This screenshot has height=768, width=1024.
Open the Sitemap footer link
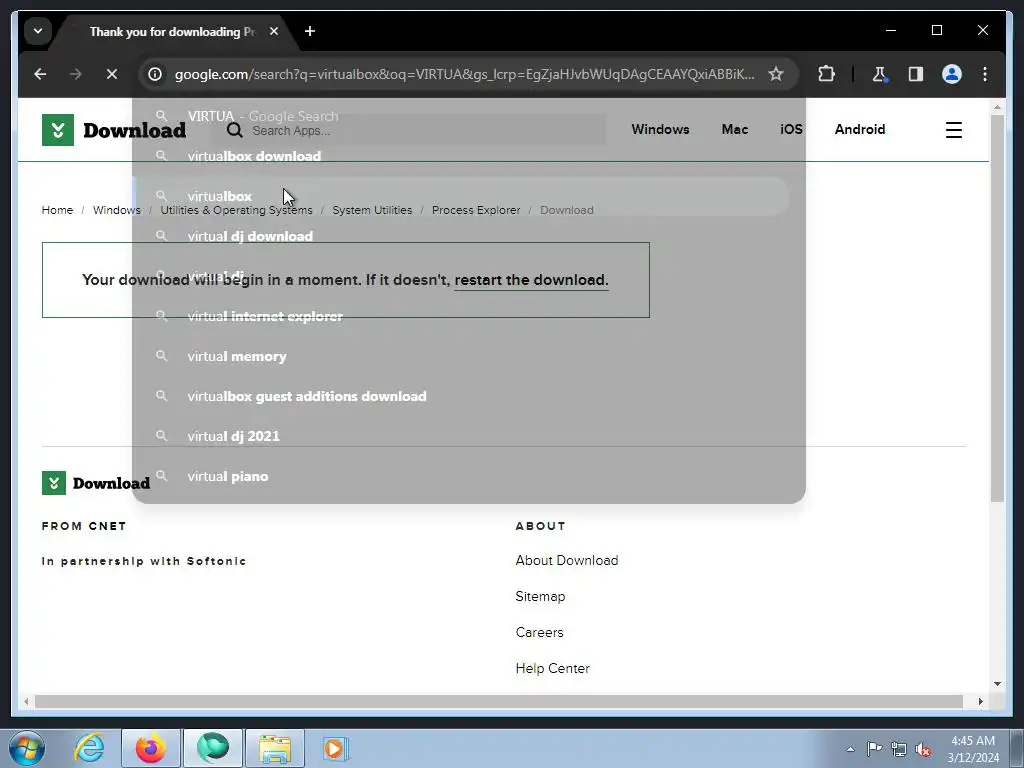pyautogui.click(x=540, y=596)
